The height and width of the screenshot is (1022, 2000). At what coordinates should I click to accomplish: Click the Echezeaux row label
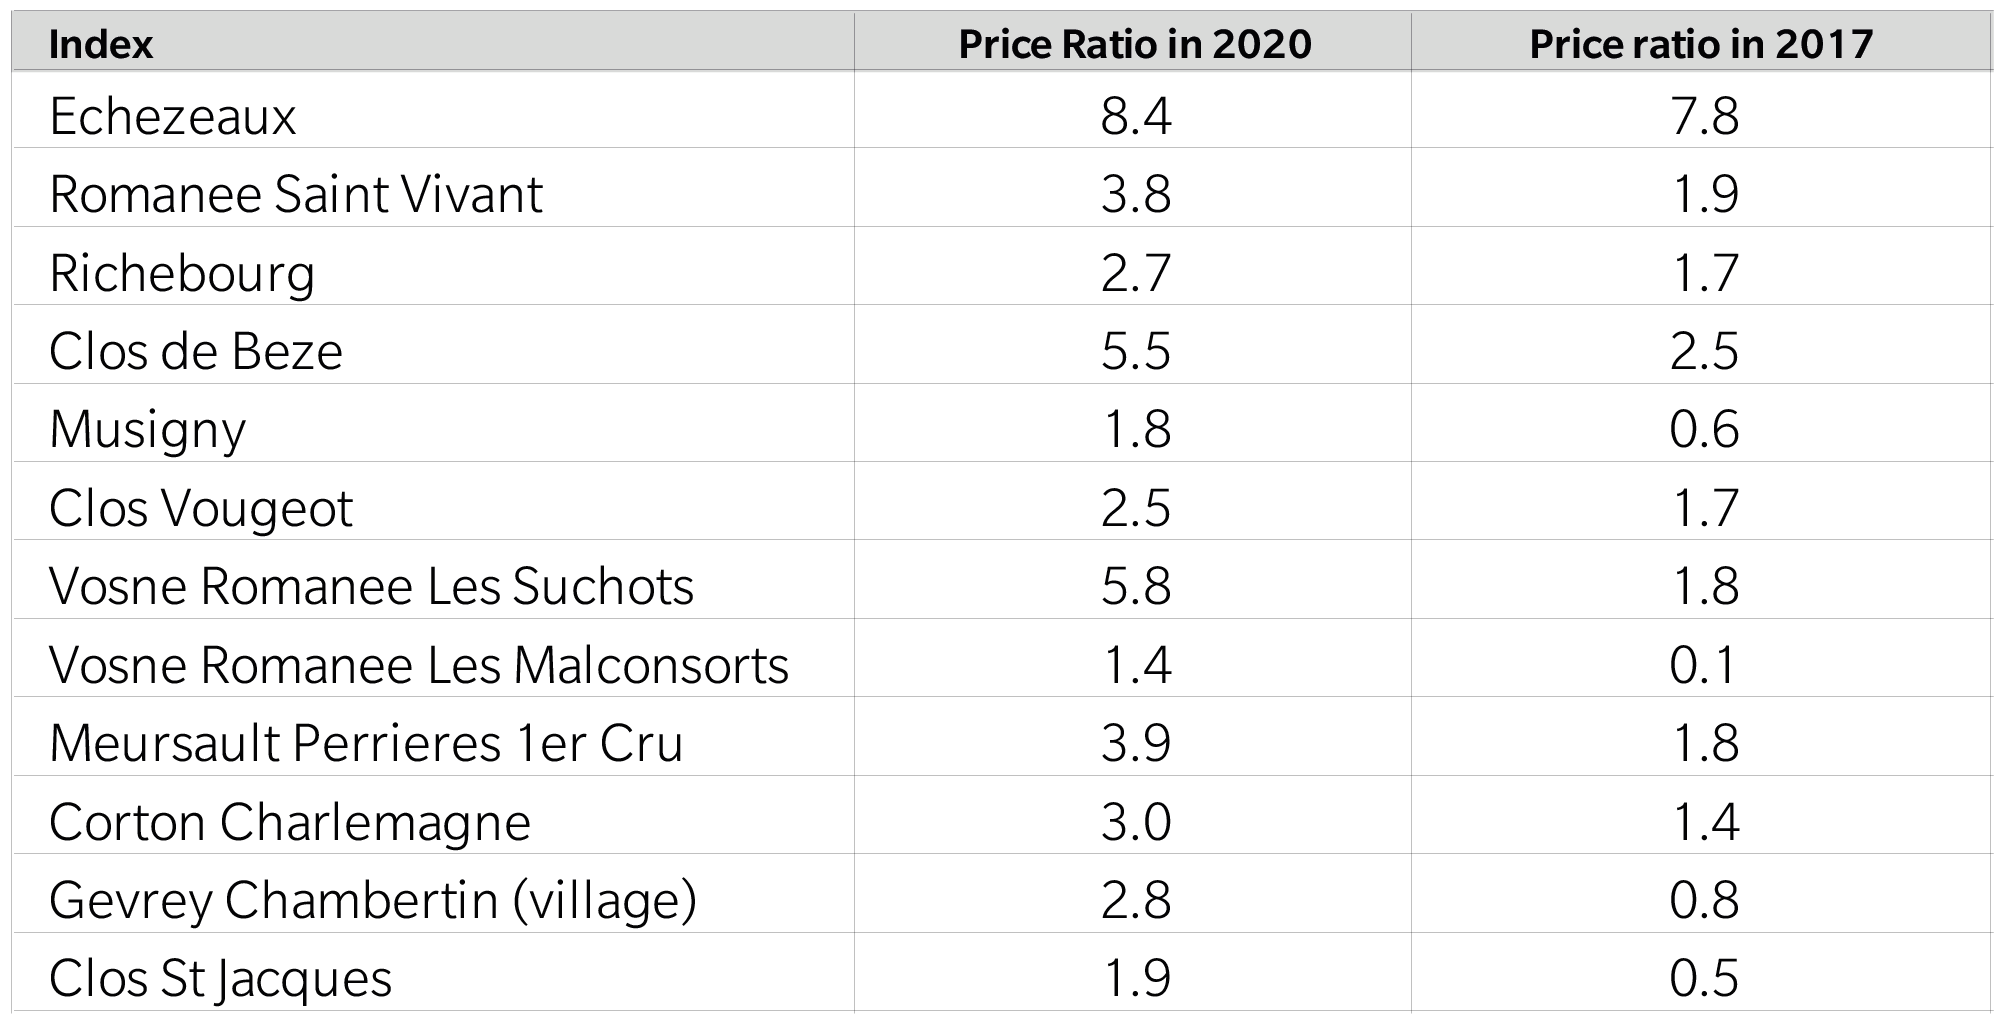(173, 116)
